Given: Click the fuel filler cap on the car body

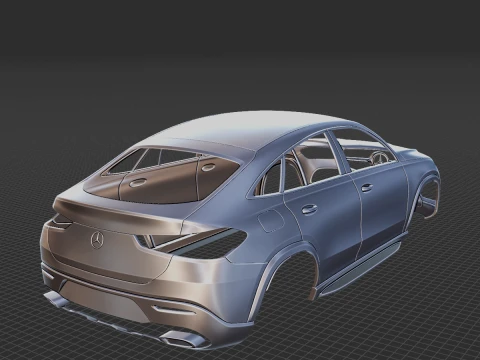Looking at the screenshot, I should pyautogui.click(x=271, y=221).
